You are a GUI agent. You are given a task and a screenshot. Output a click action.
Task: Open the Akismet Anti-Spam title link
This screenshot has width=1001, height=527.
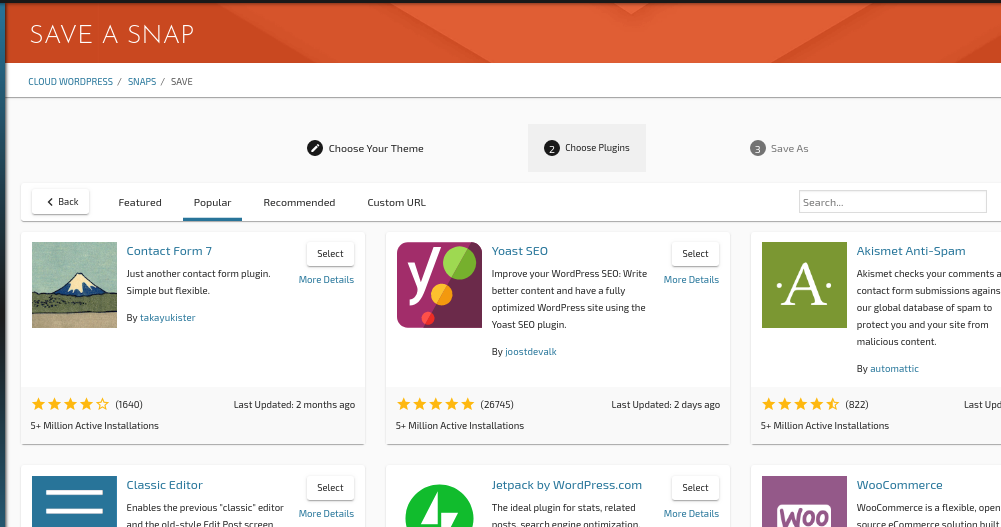click(x=911, y=251)
